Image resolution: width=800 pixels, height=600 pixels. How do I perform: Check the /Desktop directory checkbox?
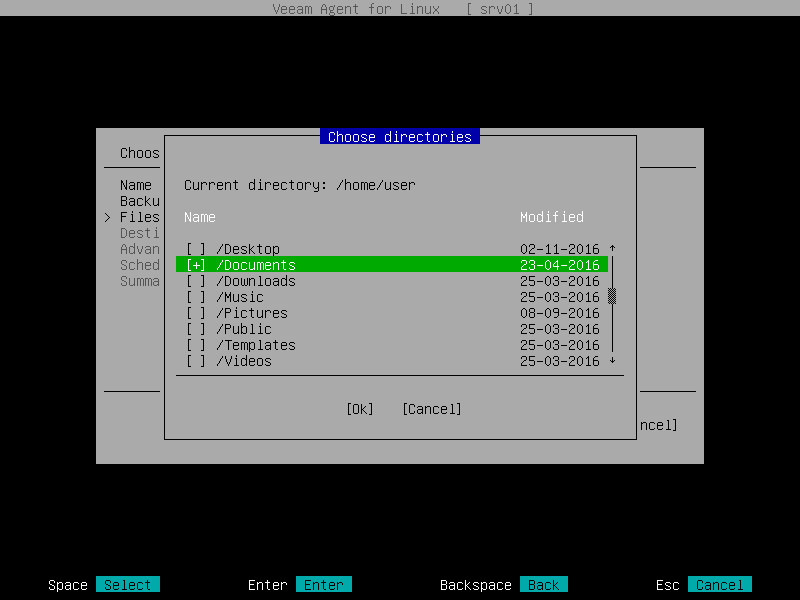pos(196,249)
